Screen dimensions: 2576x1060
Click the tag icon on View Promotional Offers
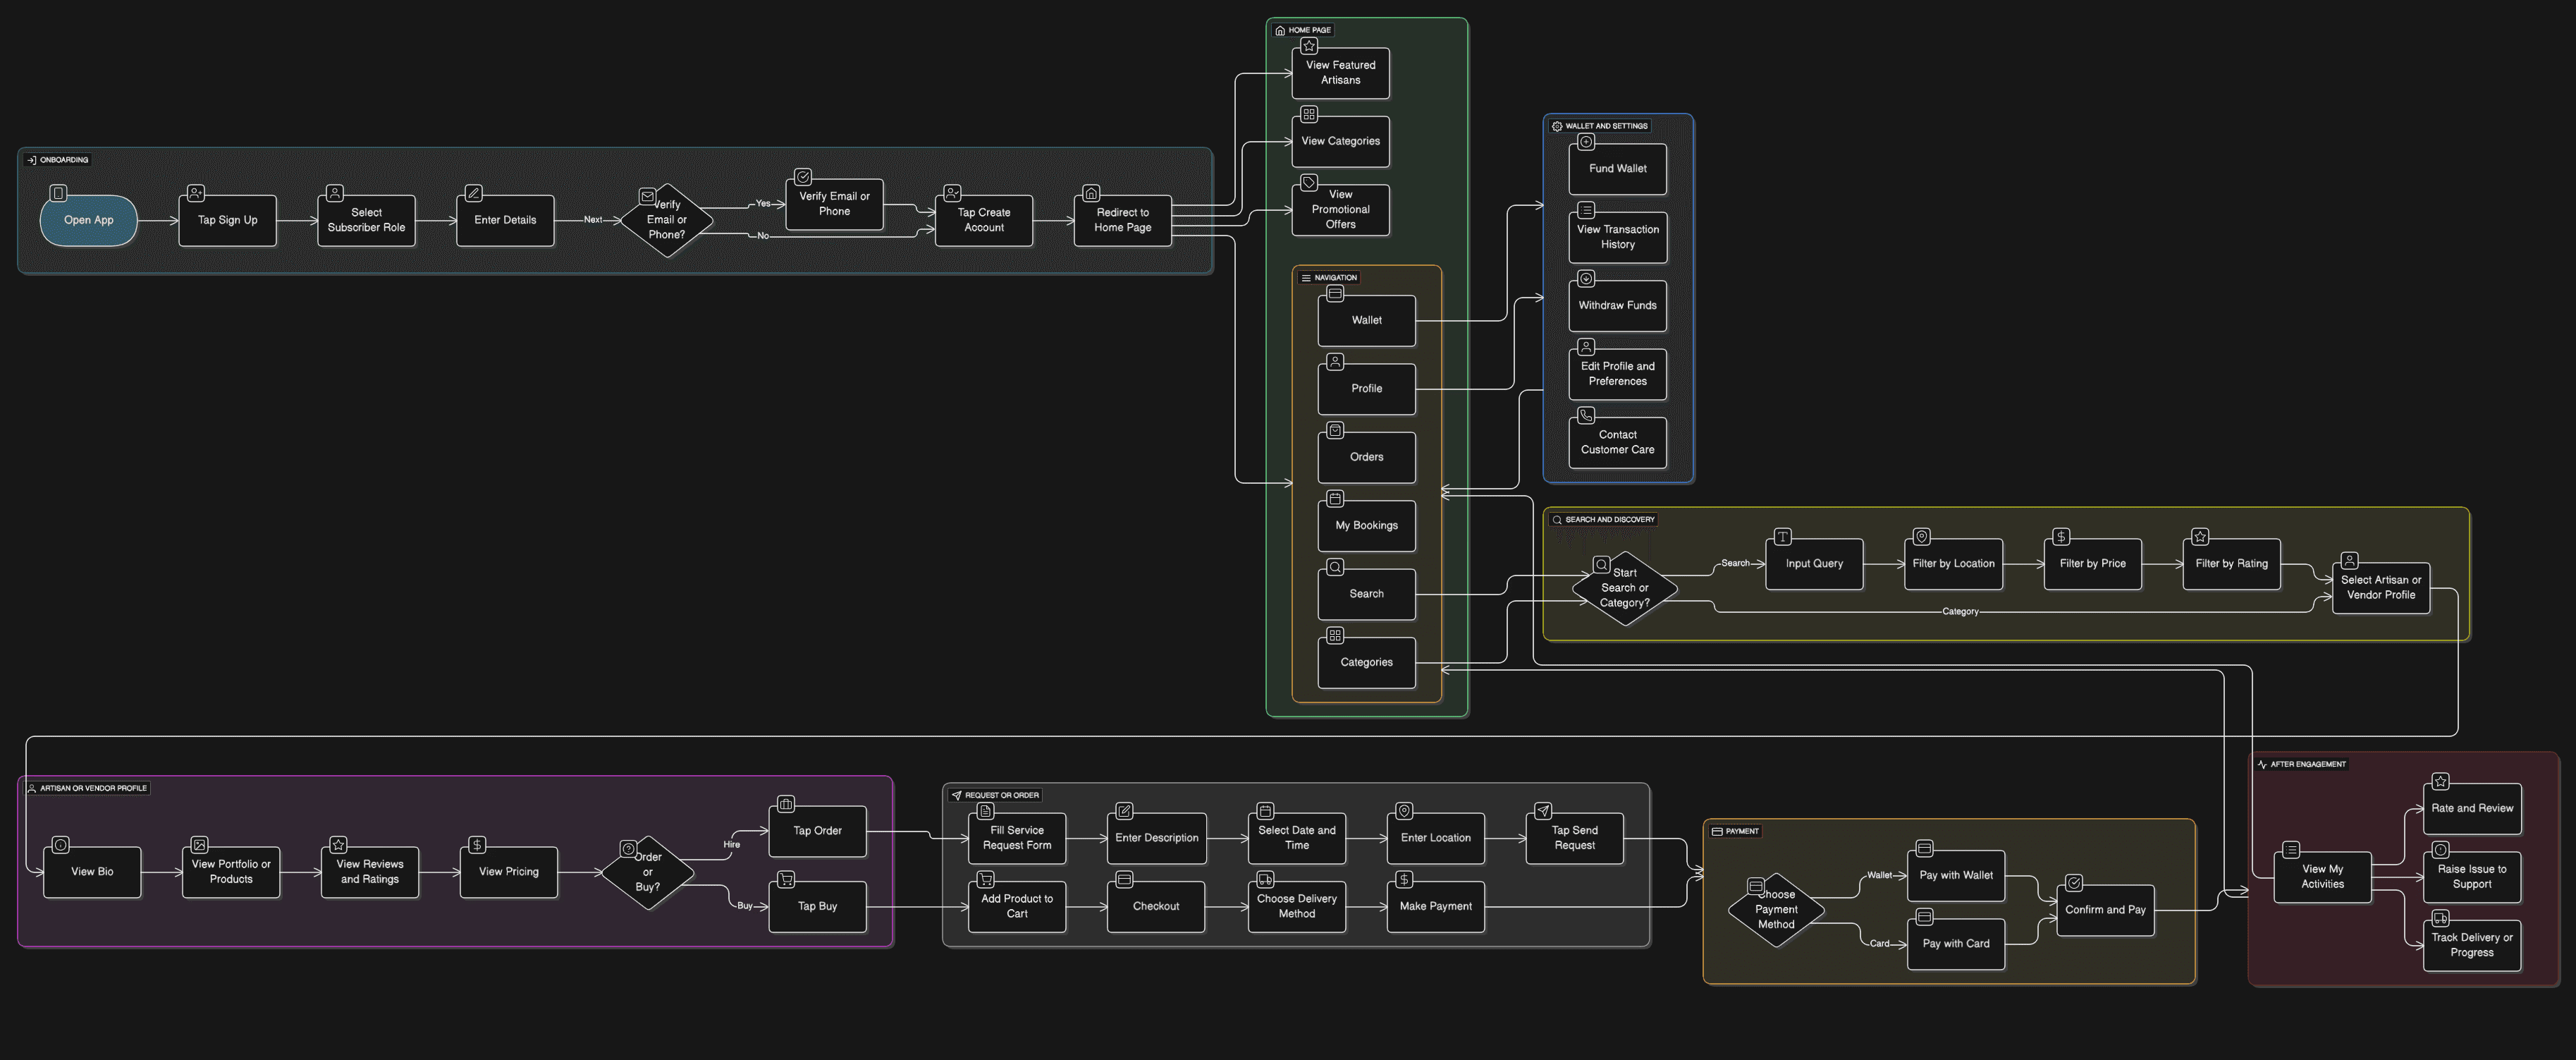coord(1309,182)
